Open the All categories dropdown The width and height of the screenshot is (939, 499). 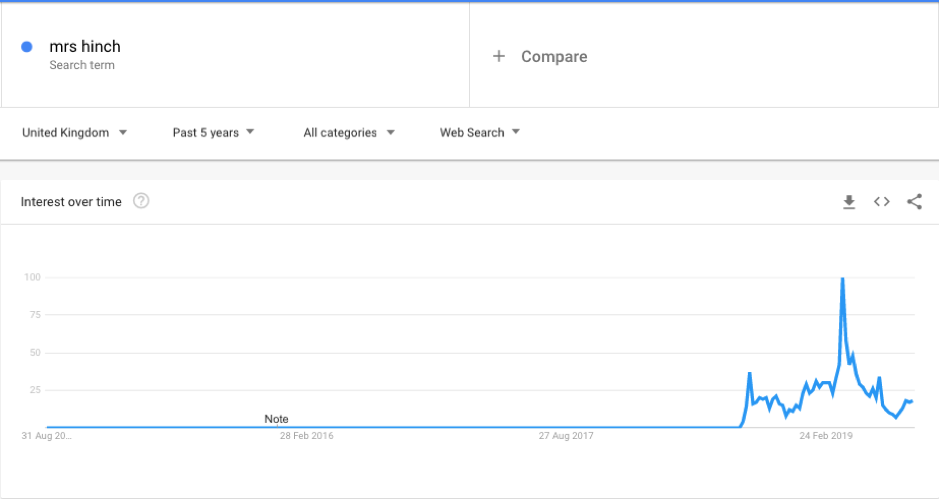(349, 132)
